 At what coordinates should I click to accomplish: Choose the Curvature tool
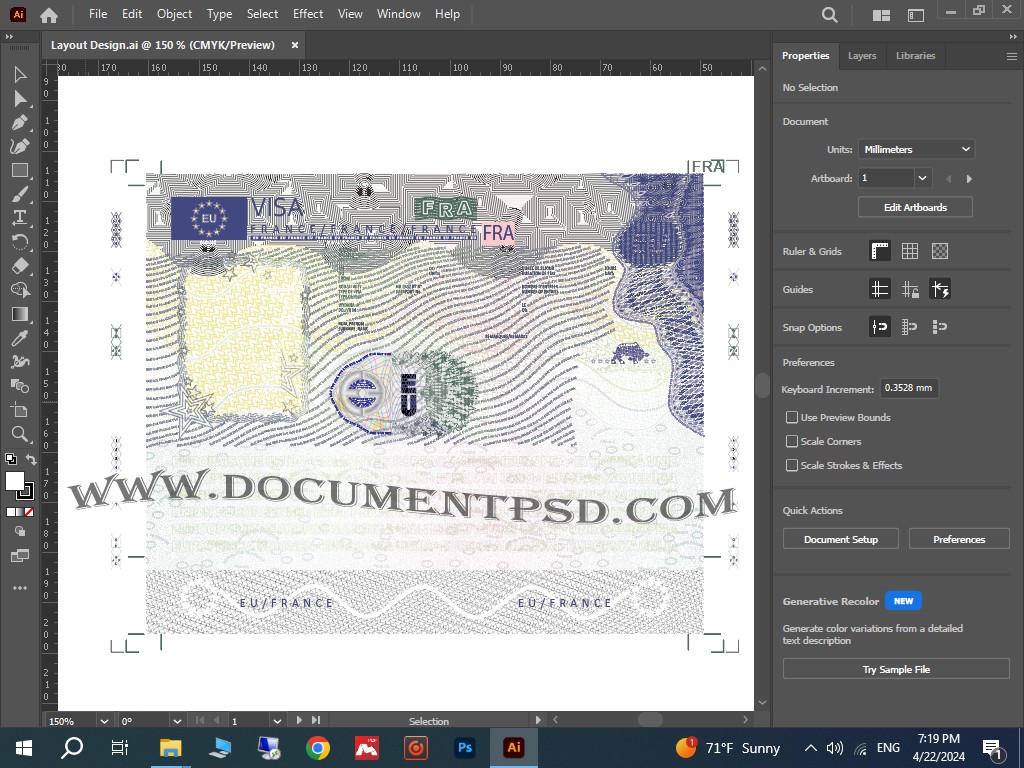[20, 146]
